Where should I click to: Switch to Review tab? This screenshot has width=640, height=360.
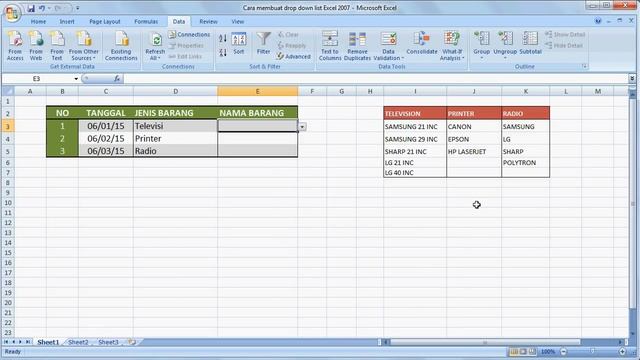208,22
